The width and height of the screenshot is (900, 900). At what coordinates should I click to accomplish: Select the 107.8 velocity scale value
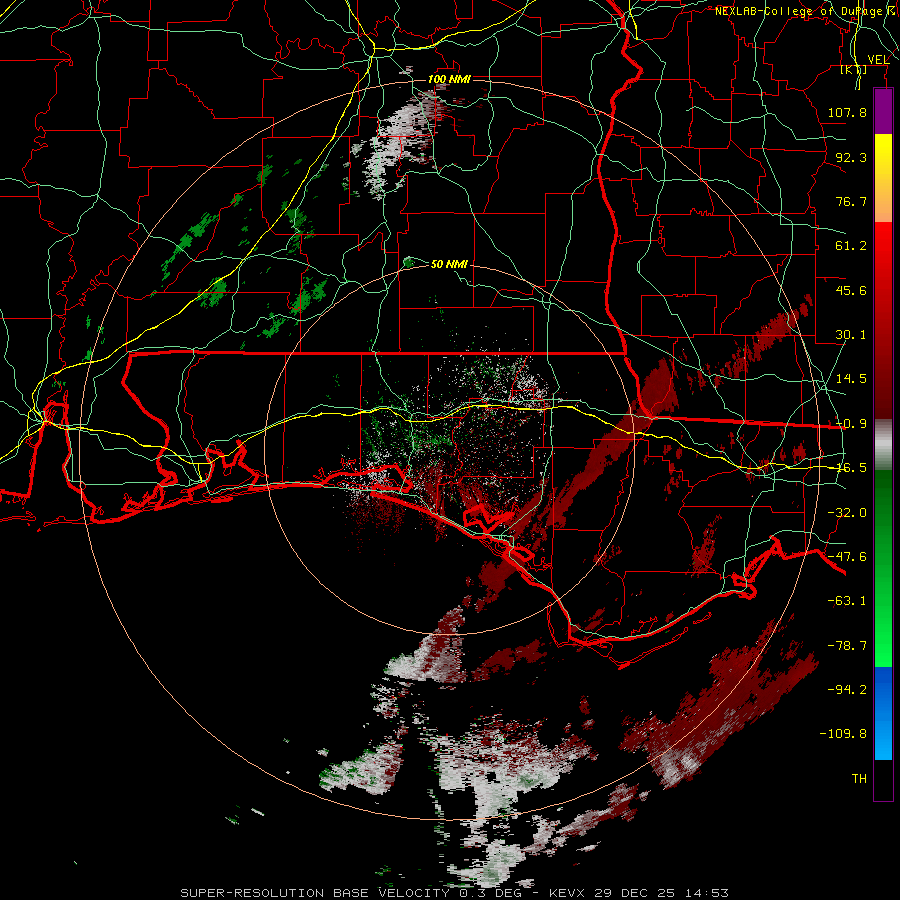tap(847, 112)
